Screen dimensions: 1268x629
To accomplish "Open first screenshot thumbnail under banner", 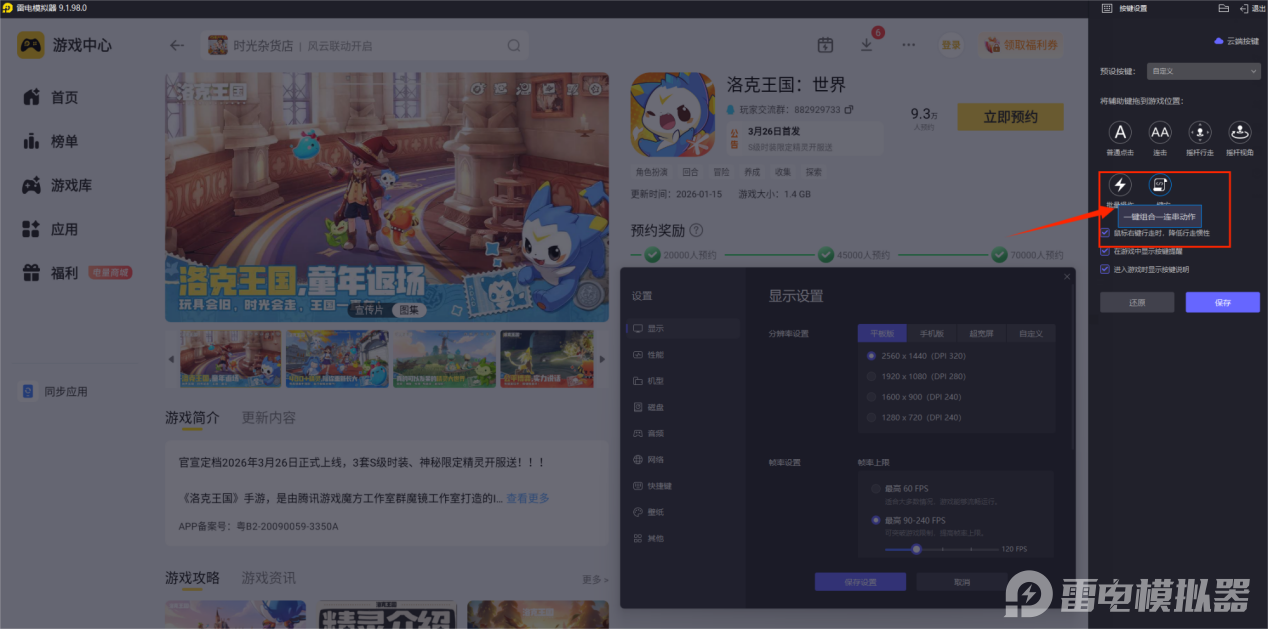I will click(x=231, y=359).
